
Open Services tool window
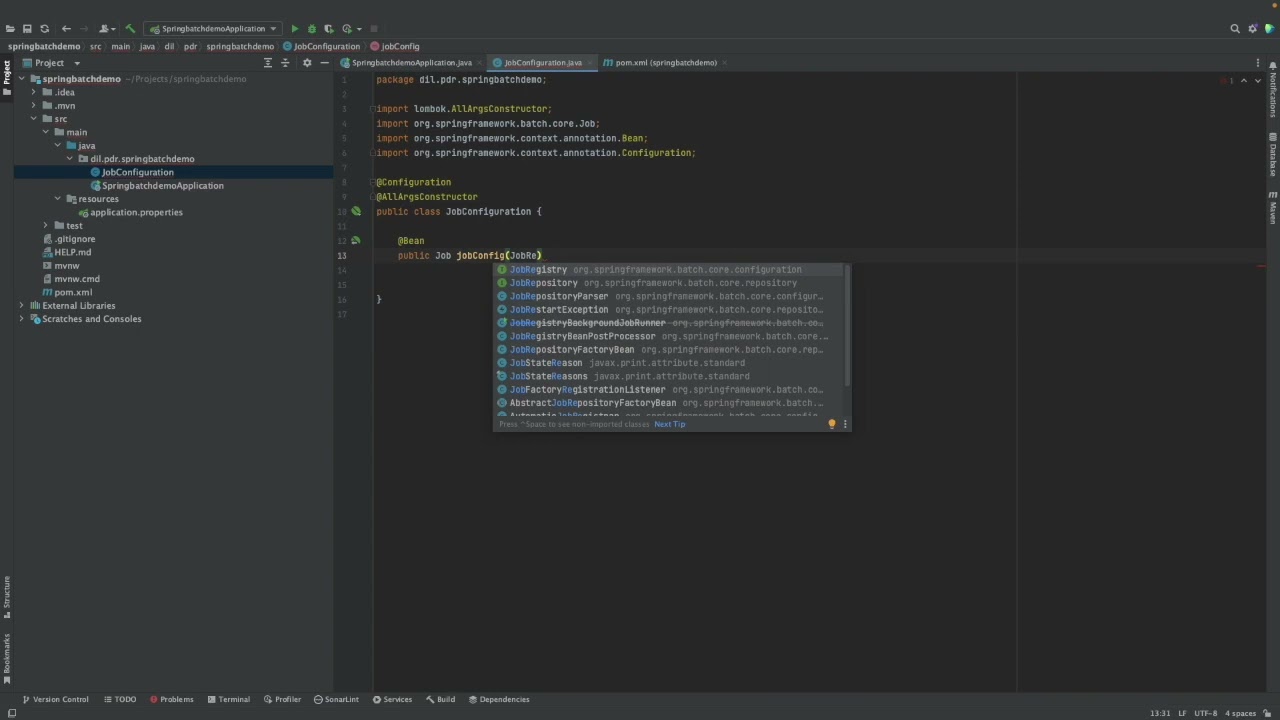[x=392, y=699]
